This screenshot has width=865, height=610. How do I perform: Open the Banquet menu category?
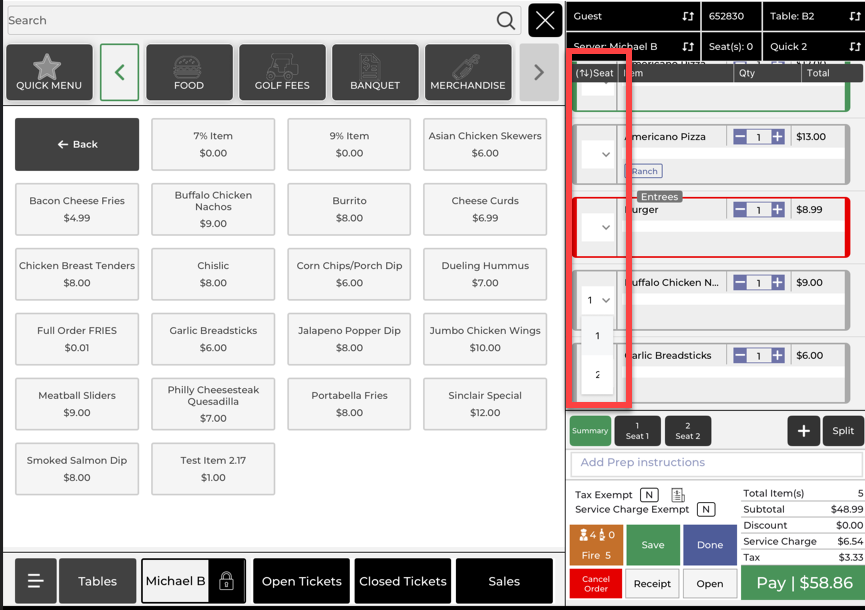(375, 72)
